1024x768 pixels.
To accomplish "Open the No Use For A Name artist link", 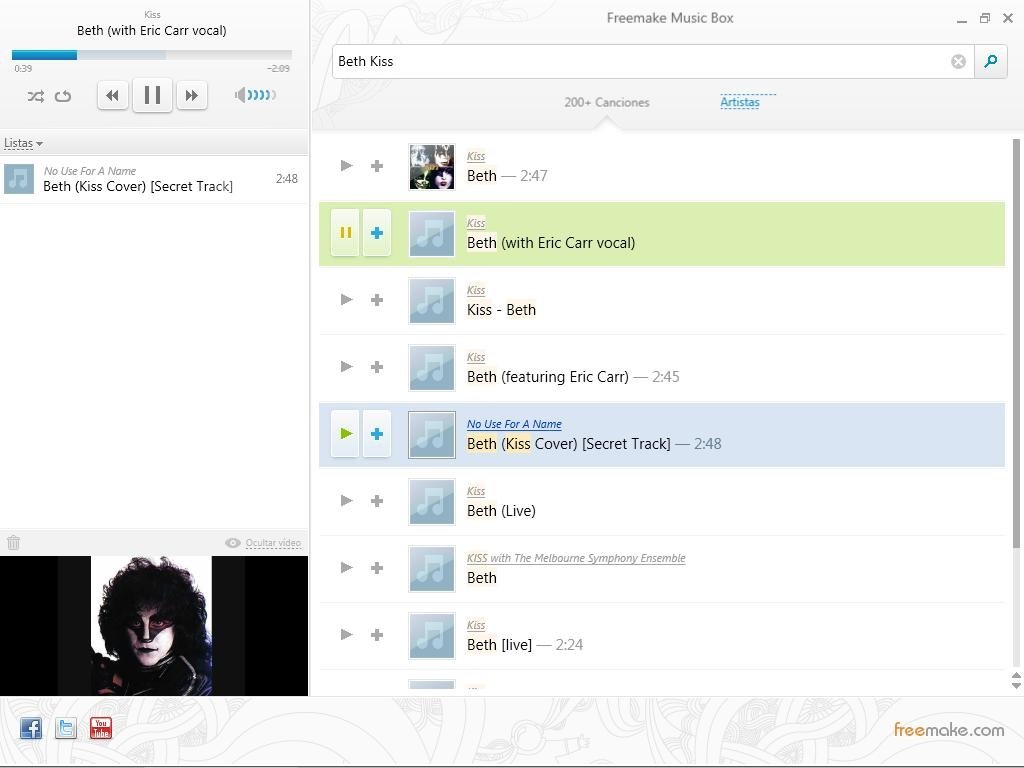I will click(x=514, y=424).
